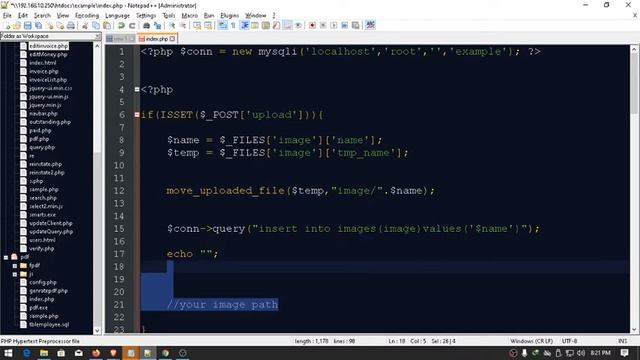Expand the fpdf folder
Image resolution: width=640 pixels, height=360 pixels.
(x=15, y=266)
